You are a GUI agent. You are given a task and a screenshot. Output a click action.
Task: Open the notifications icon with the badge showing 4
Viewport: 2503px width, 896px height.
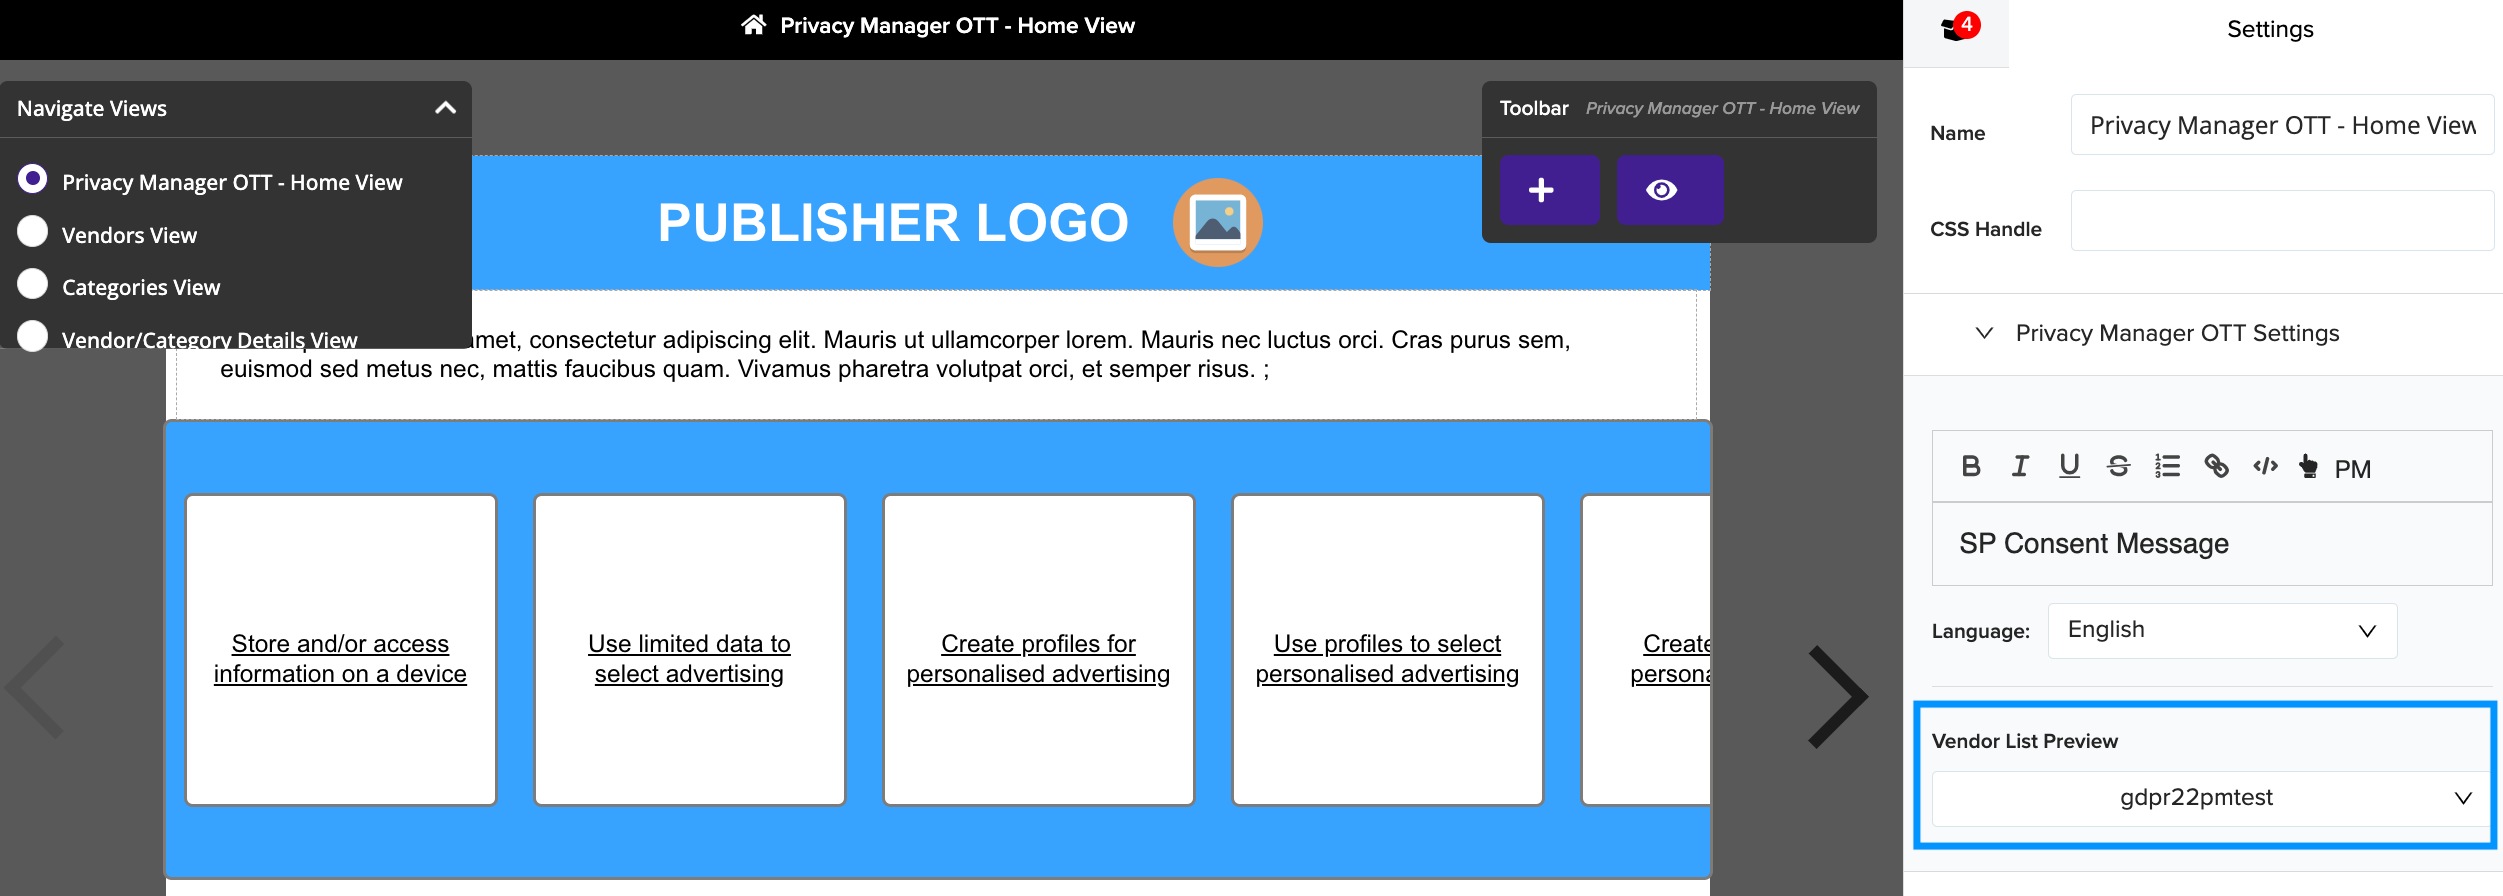point(1958,28)
